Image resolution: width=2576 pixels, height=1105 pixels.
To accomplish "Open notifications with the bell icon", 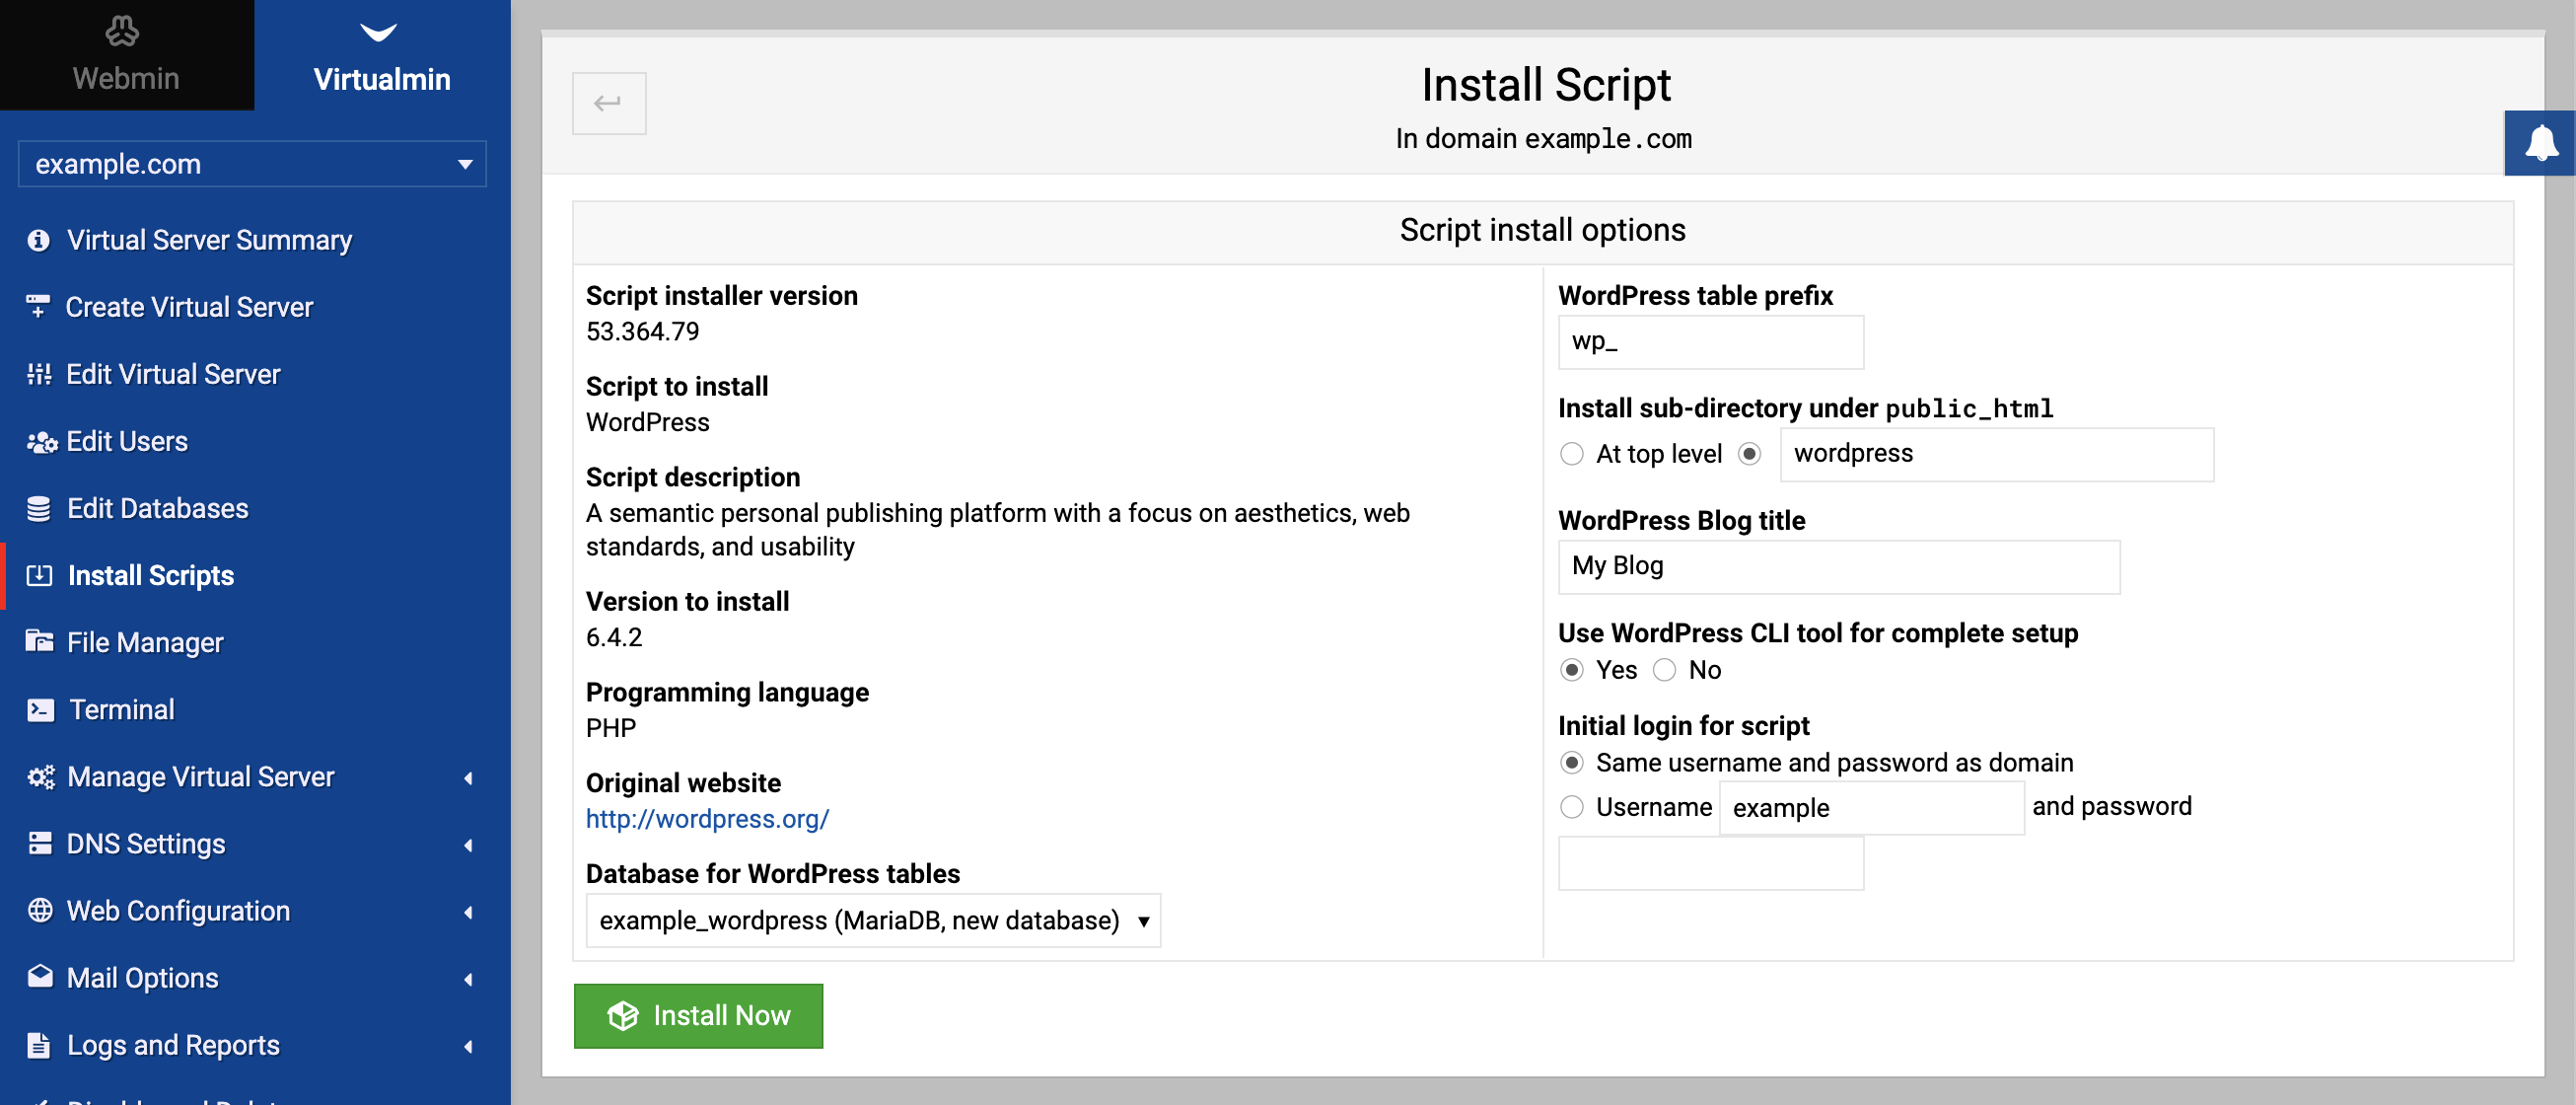I will coord(2540,143).
